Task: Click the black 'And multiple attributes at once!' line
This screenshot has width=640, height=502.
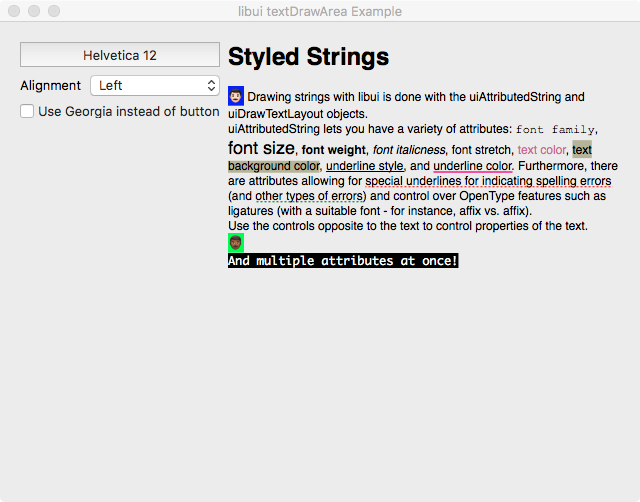Action: (x=343, y=261)
